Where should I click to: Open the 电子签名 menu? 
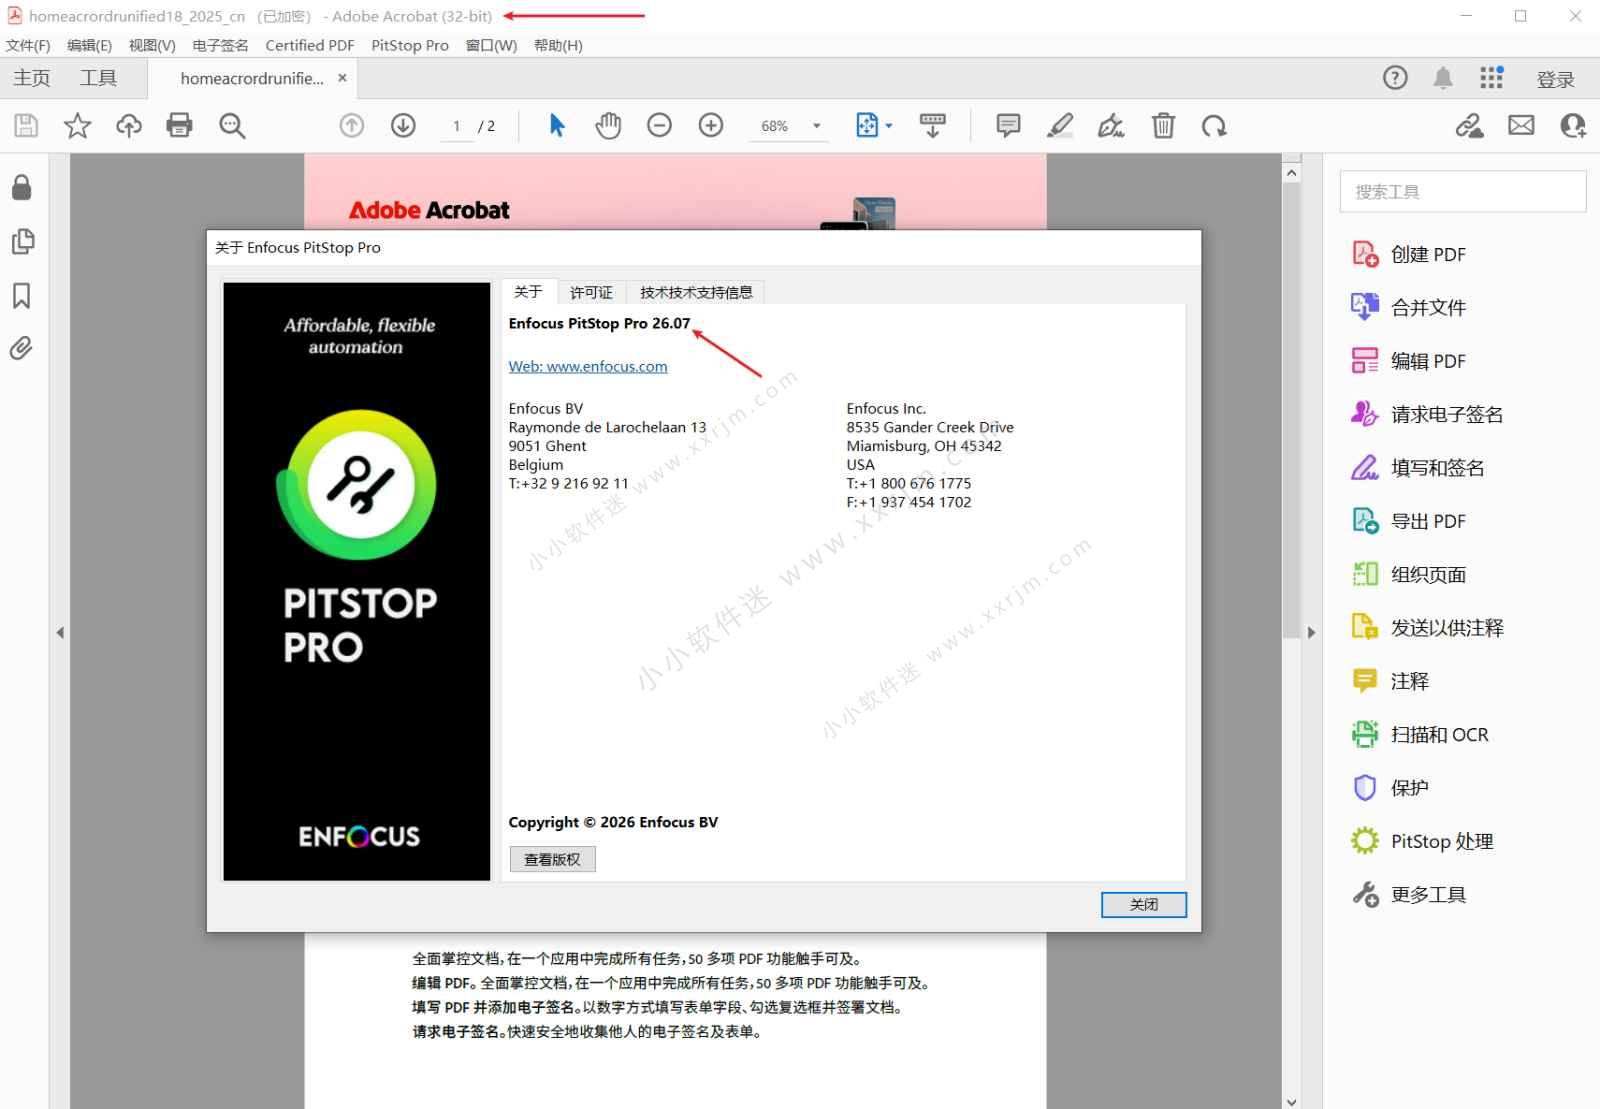(220, 45)
